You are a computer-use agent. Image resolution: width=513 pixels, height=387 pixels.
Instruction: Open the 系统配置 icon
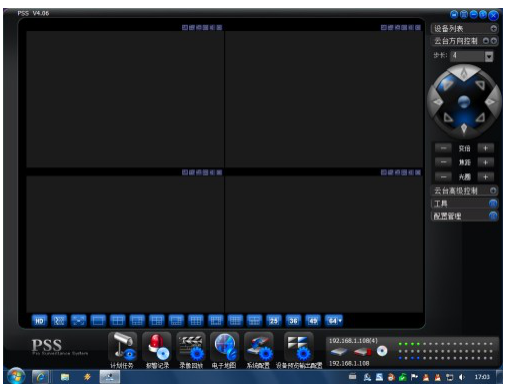(x=259, y=347)
